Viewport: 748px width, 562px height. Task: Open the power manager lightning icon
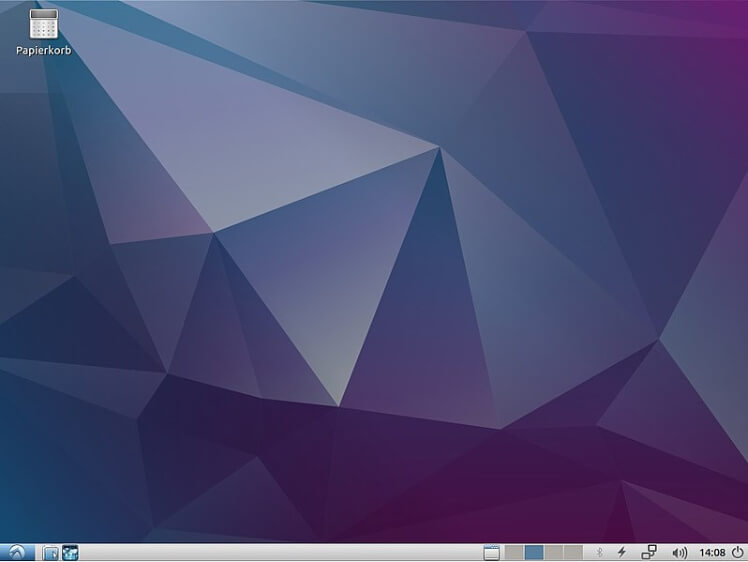point(622,552)
